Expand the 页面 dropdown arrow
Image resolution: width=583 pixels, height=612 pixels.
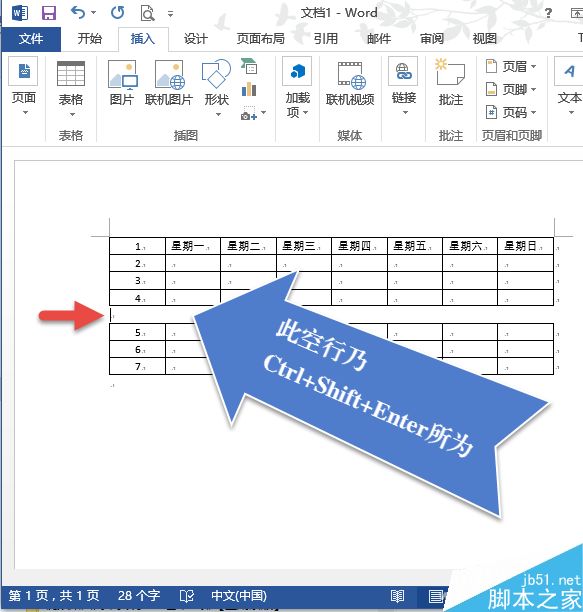click(x=25, y=113)
